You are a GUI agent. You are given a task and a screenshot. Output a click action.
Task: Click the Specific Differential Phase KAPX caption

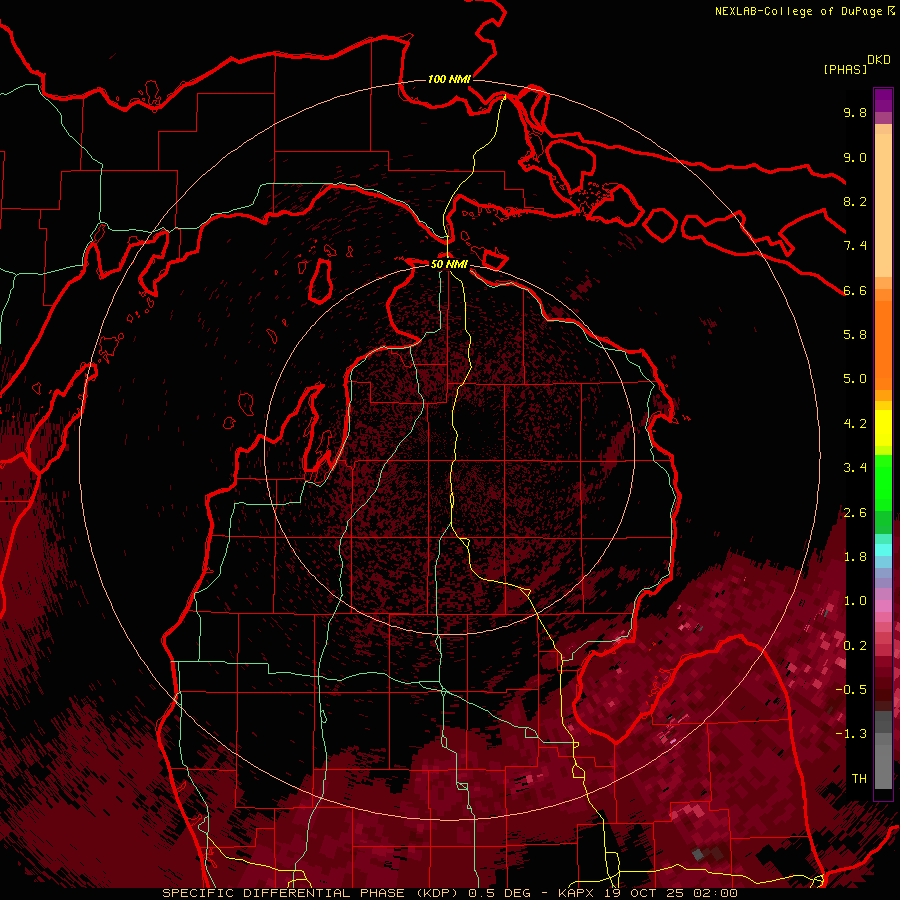449,893
